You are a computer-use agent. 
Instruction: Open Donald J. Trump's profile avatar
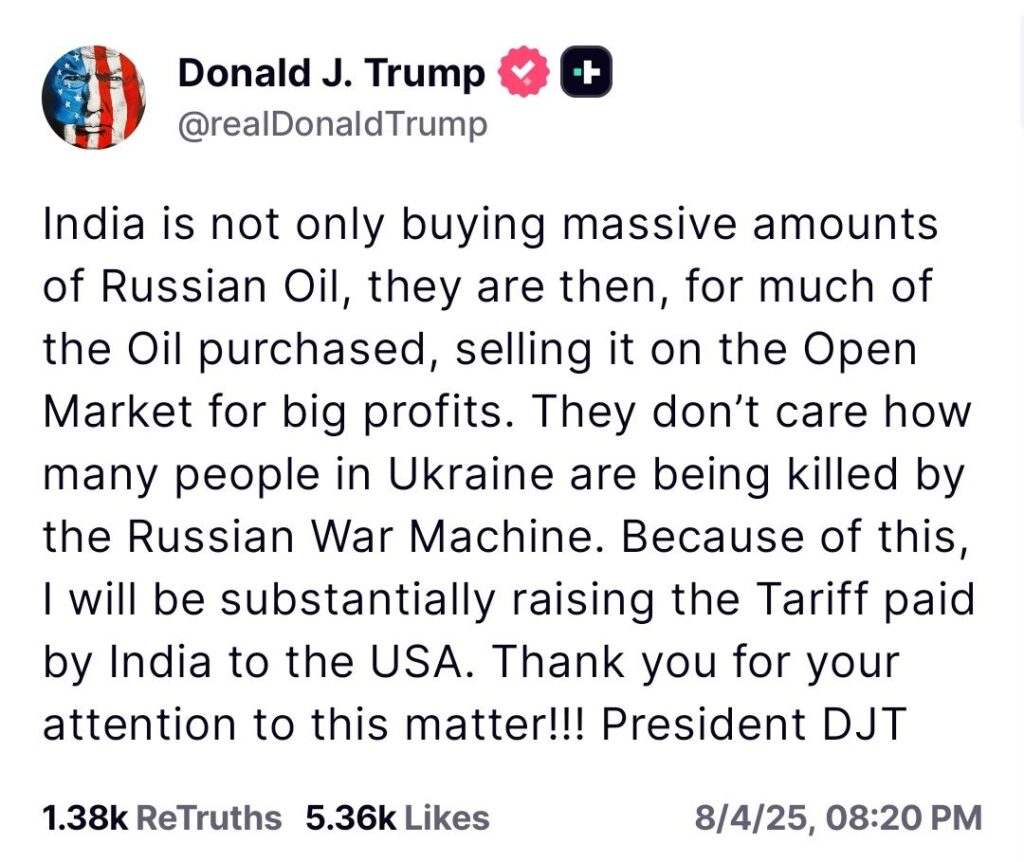click(x=93, y=97)
